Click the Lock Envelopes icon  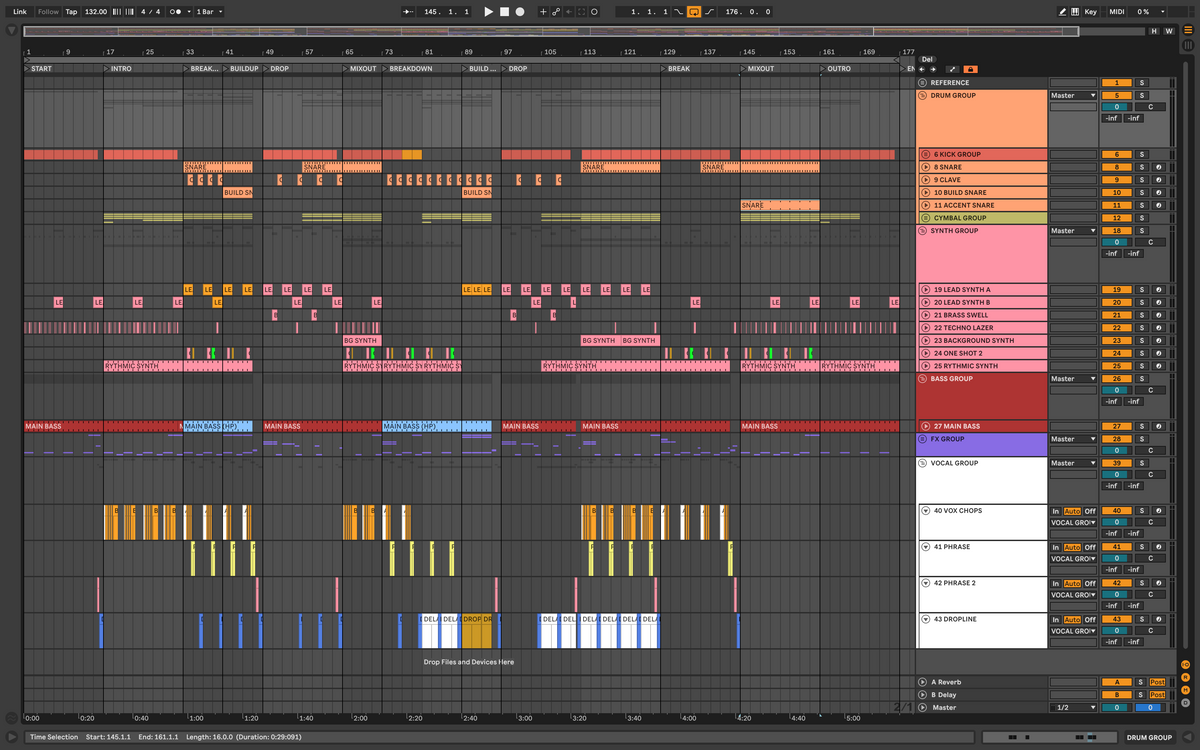pyautogui.click(x=970, y=69)
